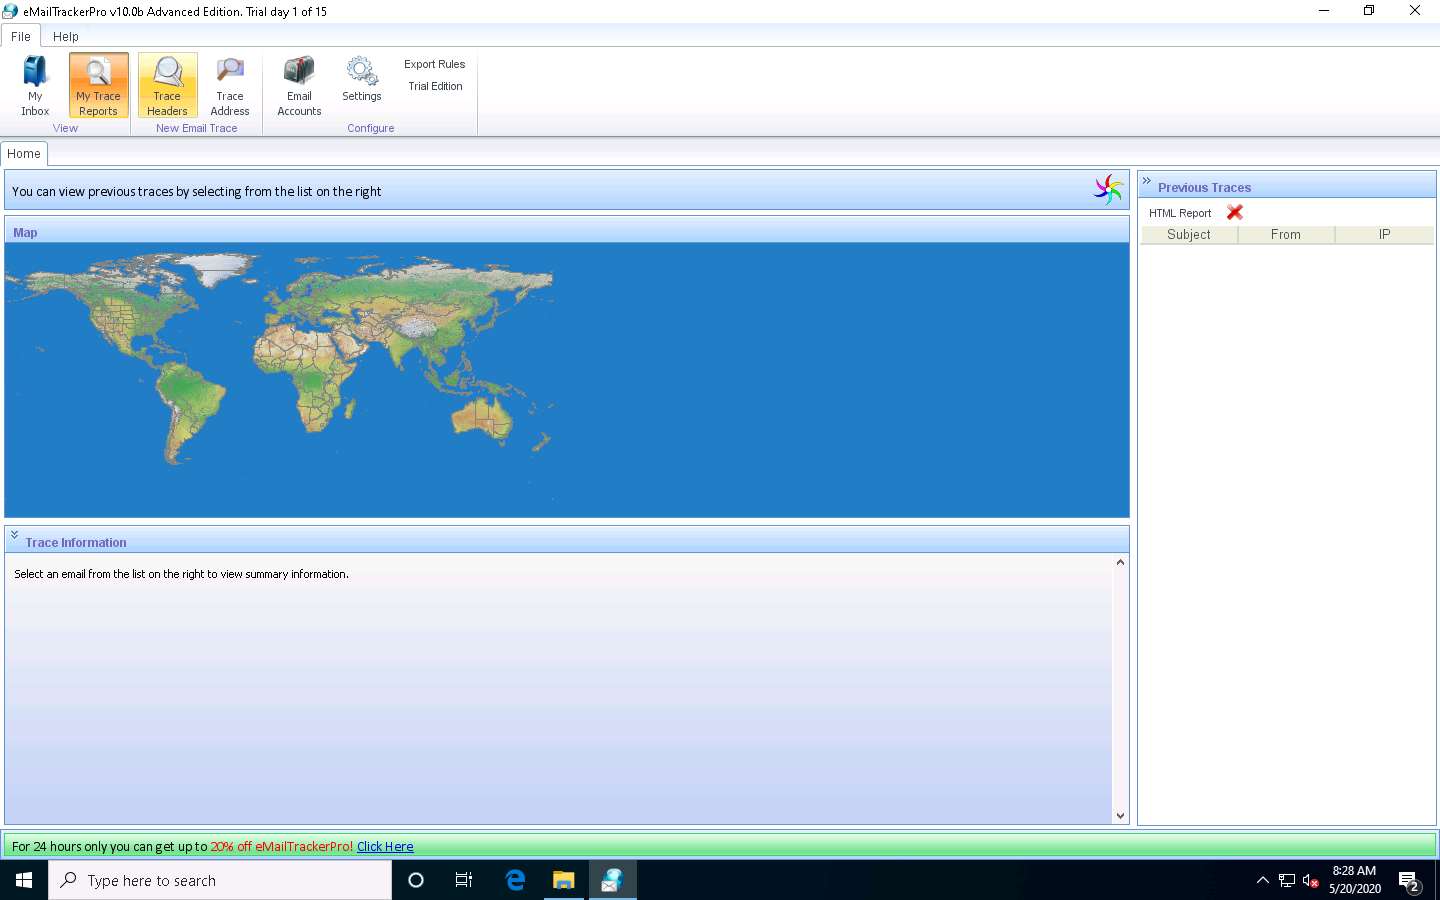Delete selected trace with red X
1440x900 pixels.
point(1235,212)
